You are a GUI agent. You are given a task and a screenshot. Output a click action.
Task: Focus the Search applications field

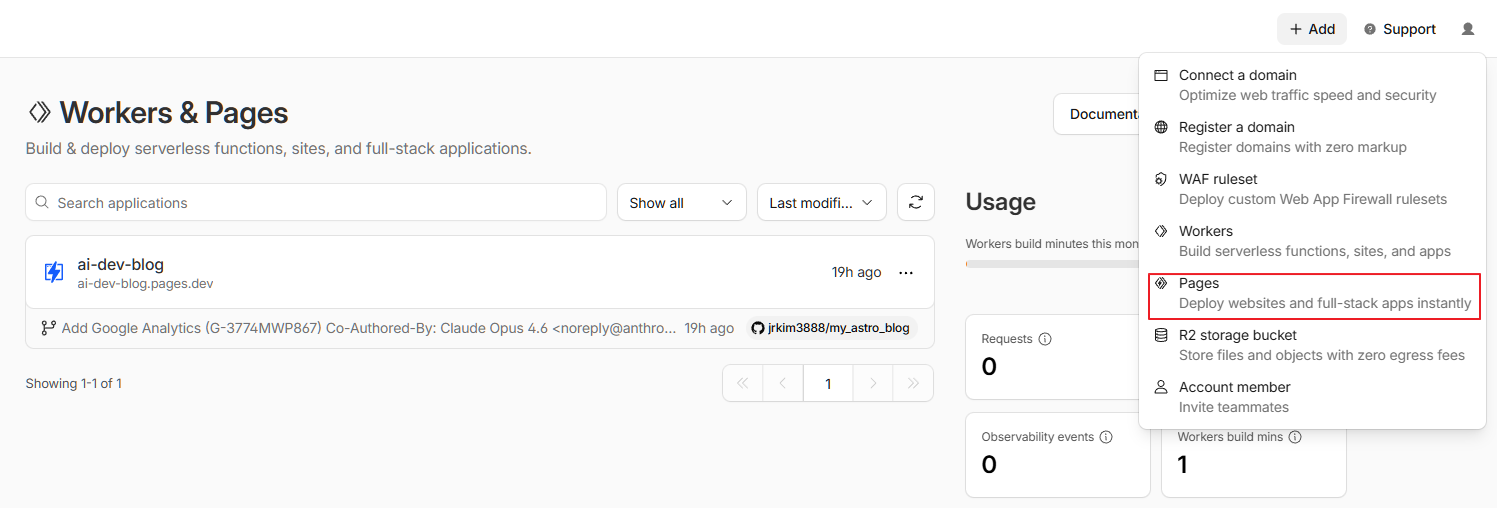[x=316, y=202]
